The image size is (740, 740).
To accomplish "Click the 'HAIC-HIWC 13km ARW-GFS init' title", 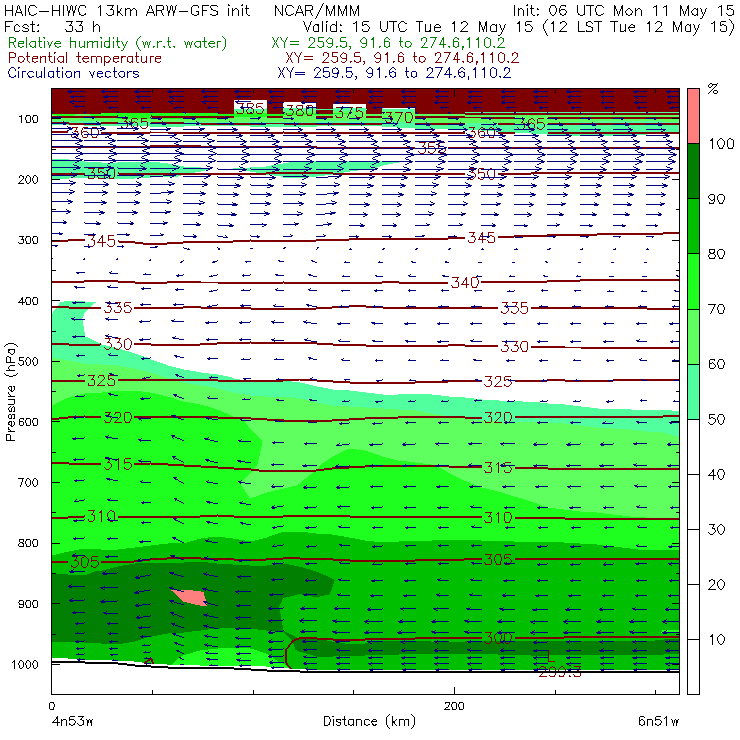I will (x=127, y=11).
